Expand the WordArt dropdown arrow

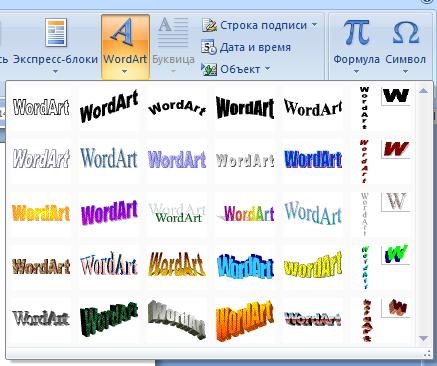click(125, 71)
